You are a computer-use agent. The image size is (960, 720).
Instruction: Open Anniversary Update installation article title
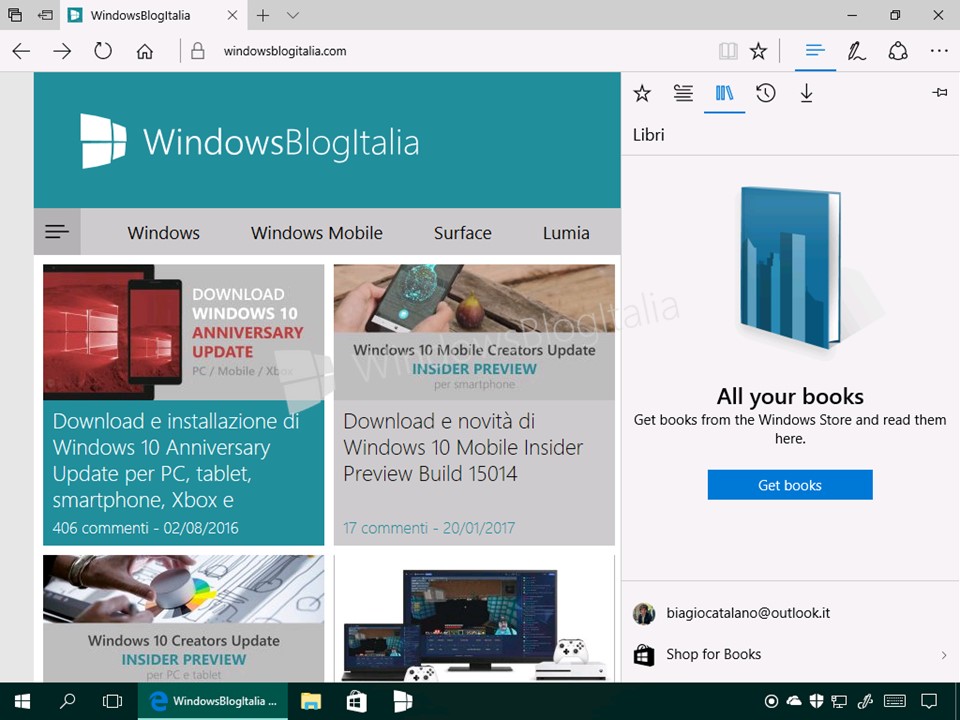[175, 460]
